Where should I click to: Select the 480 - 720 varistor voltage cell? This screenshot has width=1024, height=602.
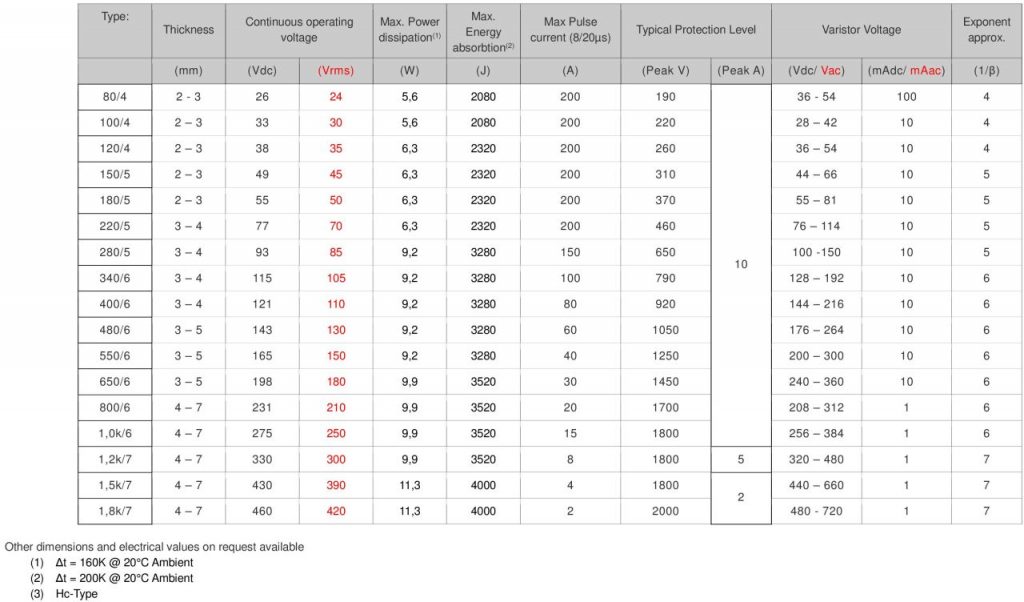tap(816, 511)
